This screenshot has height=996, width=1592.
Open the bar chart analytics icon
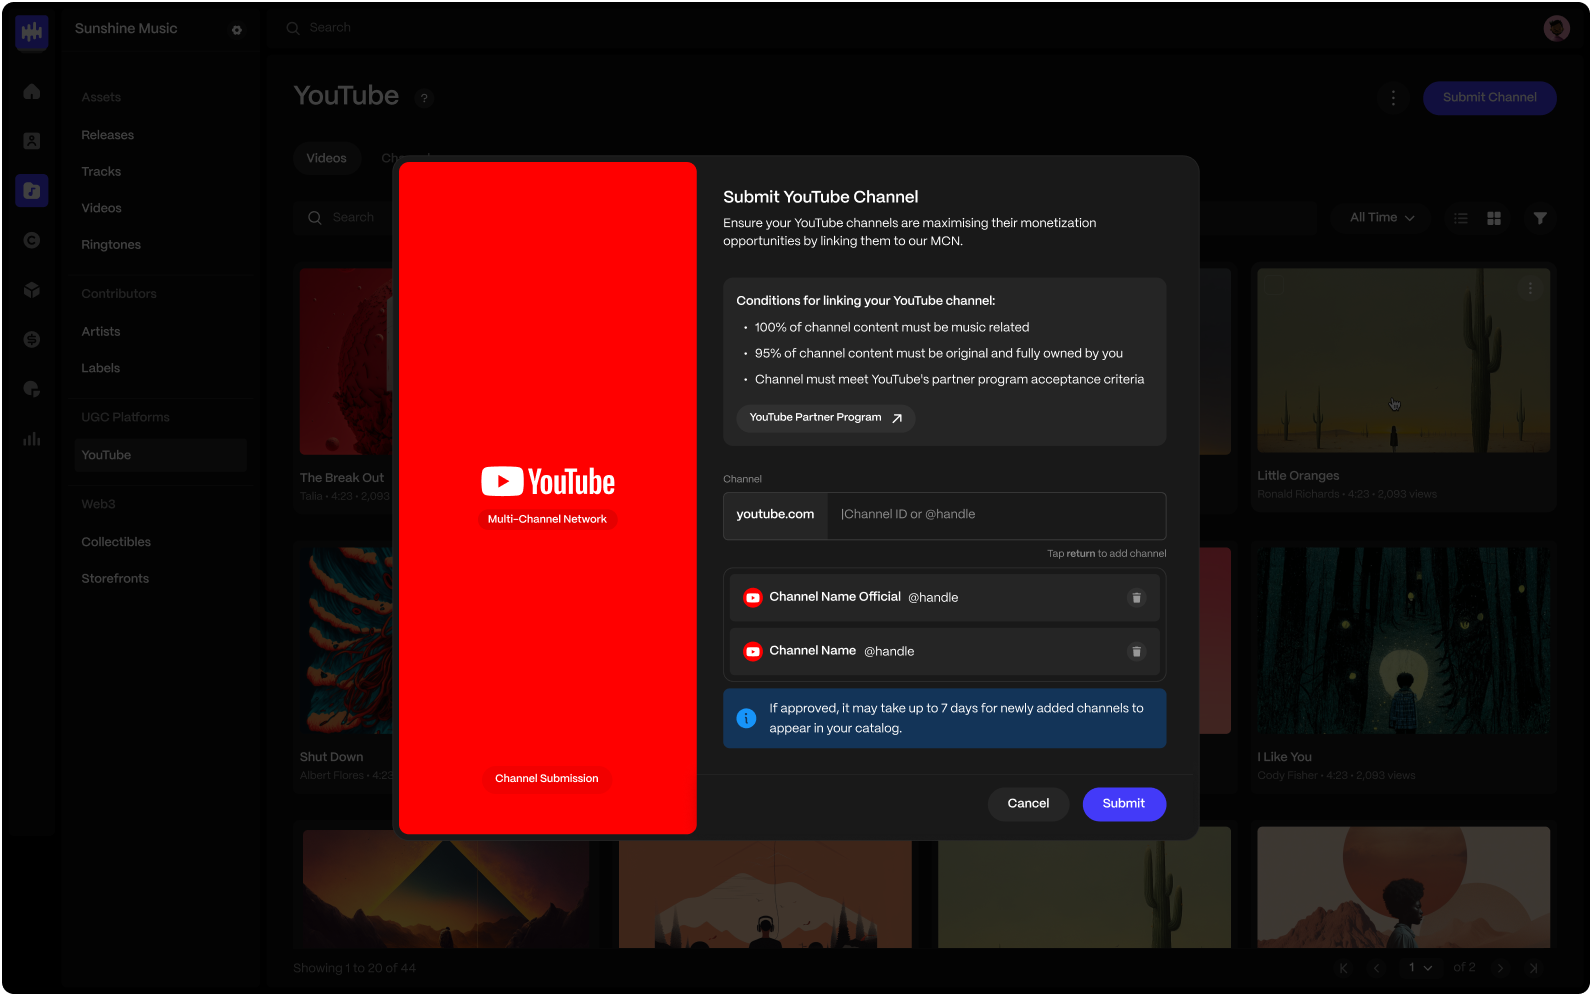(x=32, y=438)
